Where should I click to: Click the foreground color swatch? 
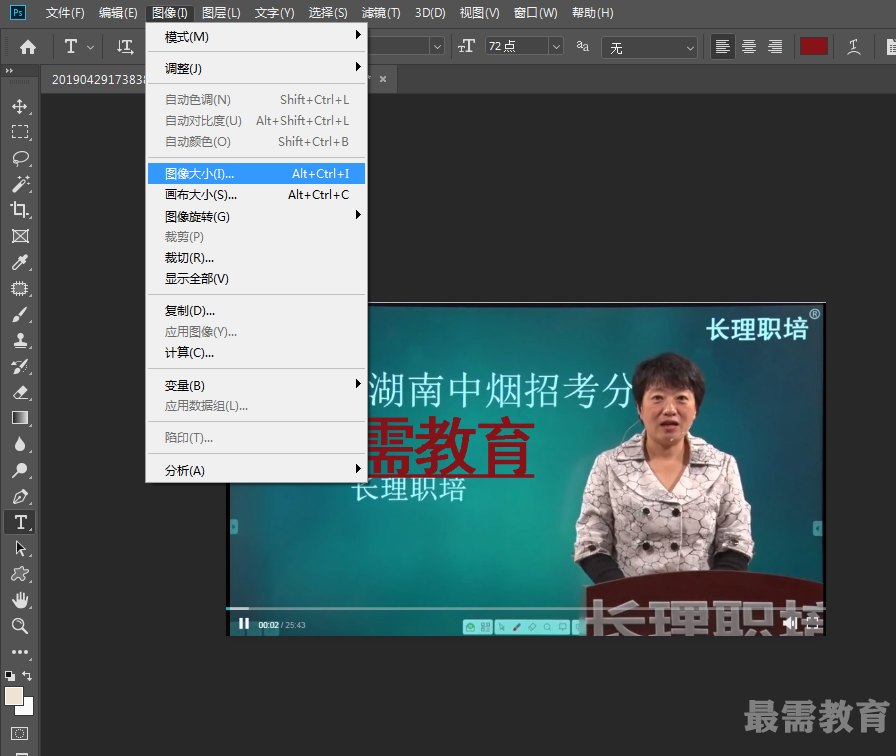(x=14, y=696)
